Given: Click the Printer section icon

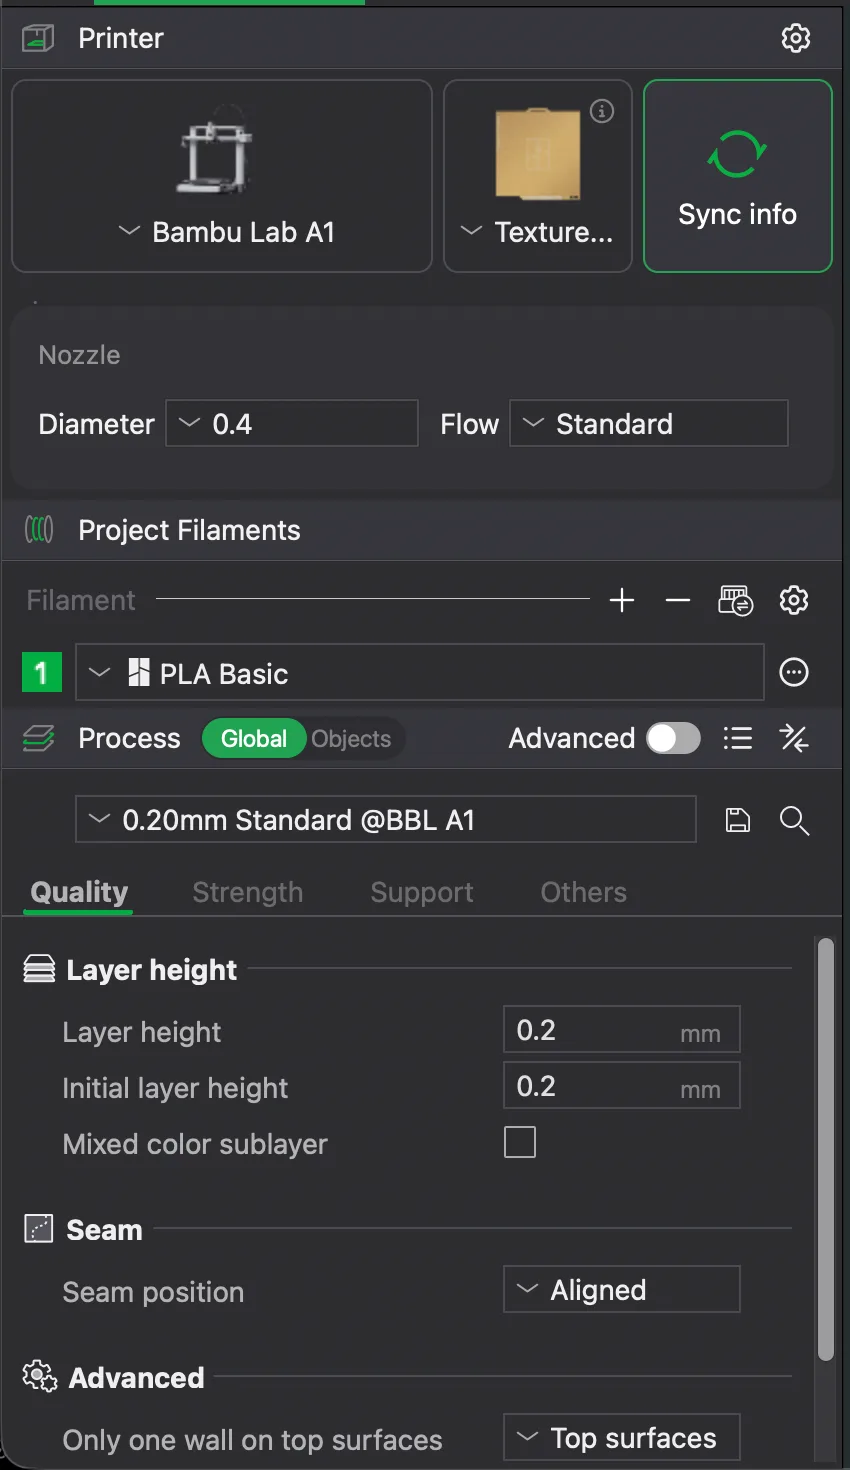Looking at the screenshot, I should (x=38, y=39).
